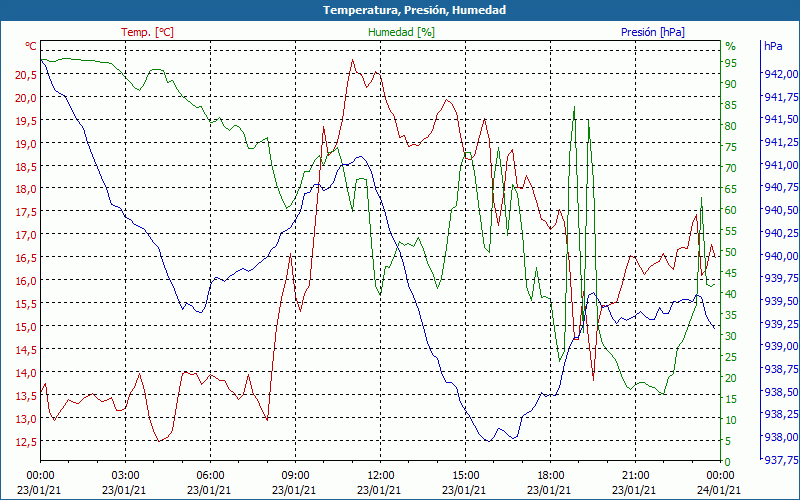This screenshot has width=800, height=500.
Task: Click the '12,5' temperature axis tick
Action: coord(26,442)
